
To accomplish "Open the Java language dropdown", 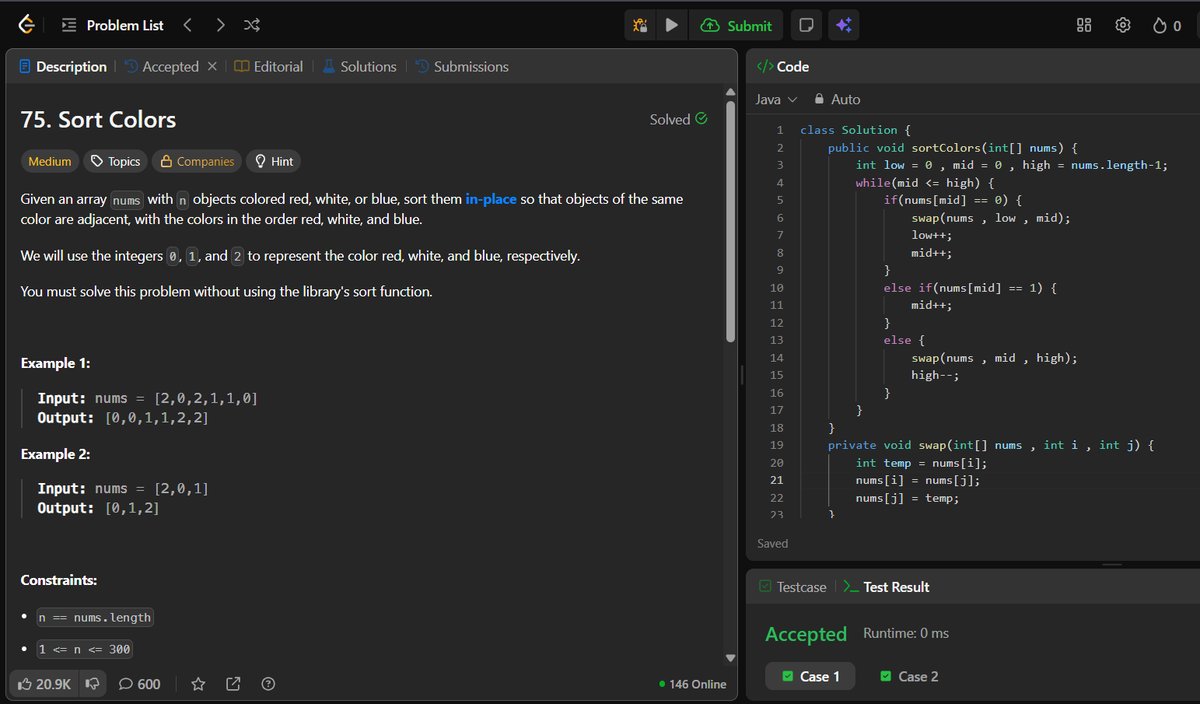I will 777,99.
